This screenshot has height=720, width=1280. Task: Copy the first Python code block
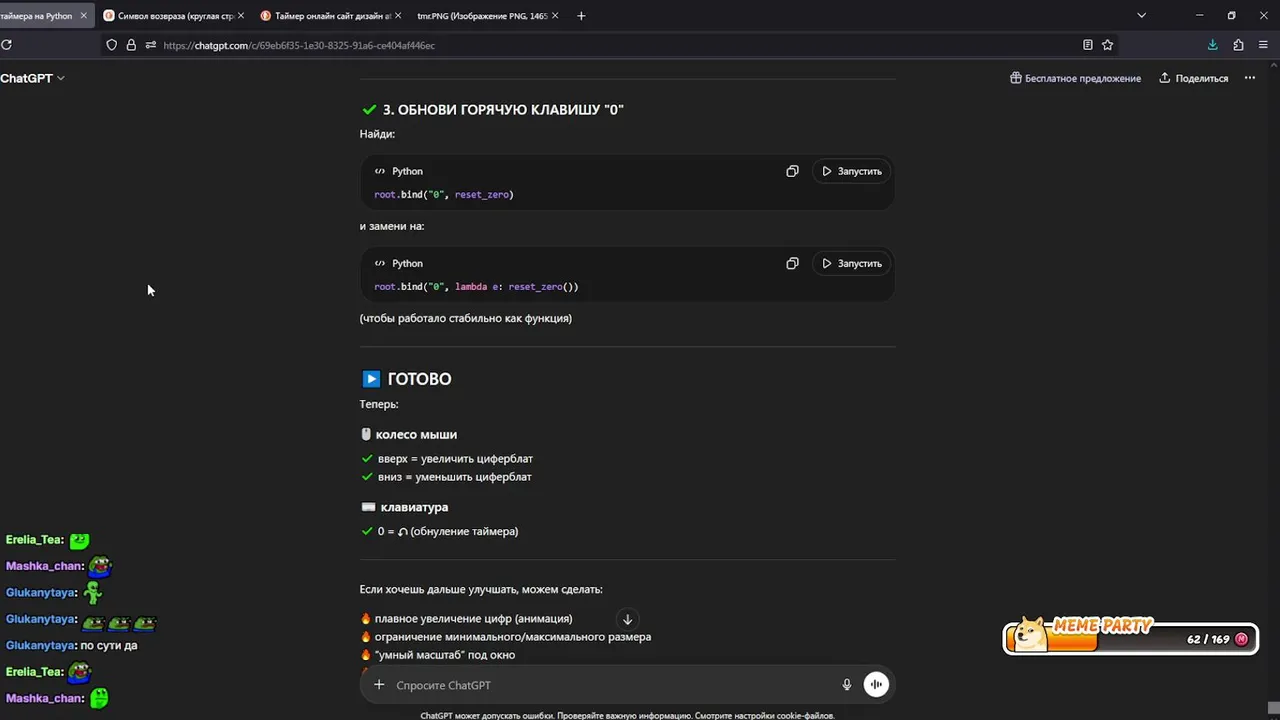click(792, 171)
